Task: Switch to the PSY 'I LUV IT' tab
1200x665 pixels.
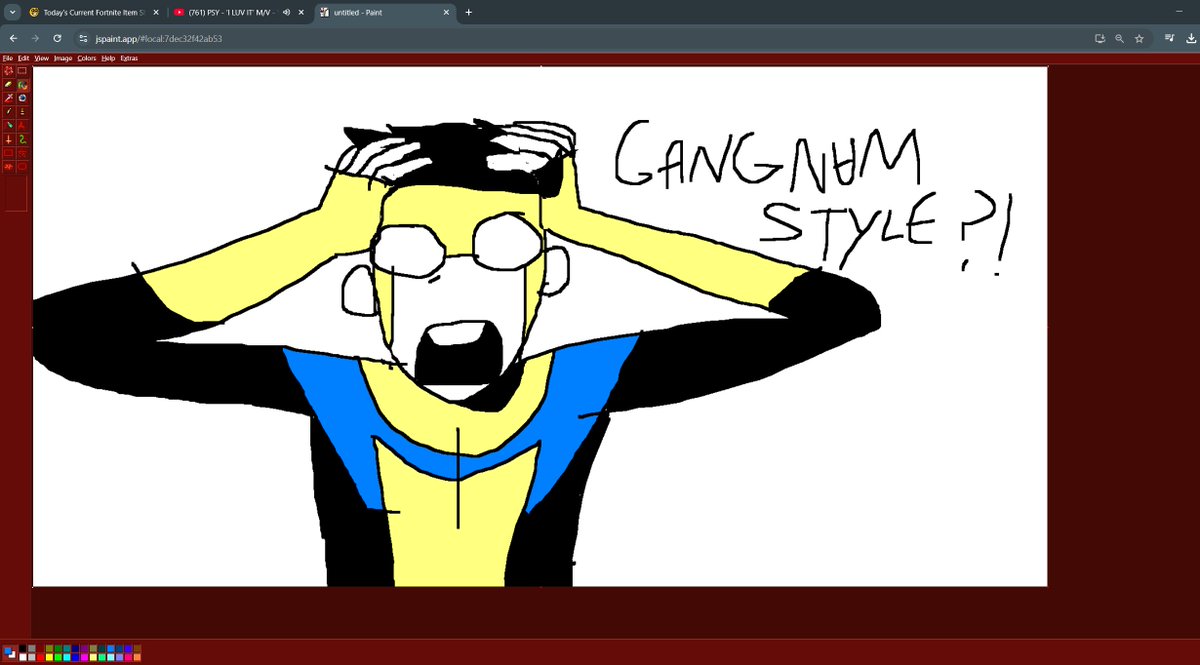Action: pos(237,12)
